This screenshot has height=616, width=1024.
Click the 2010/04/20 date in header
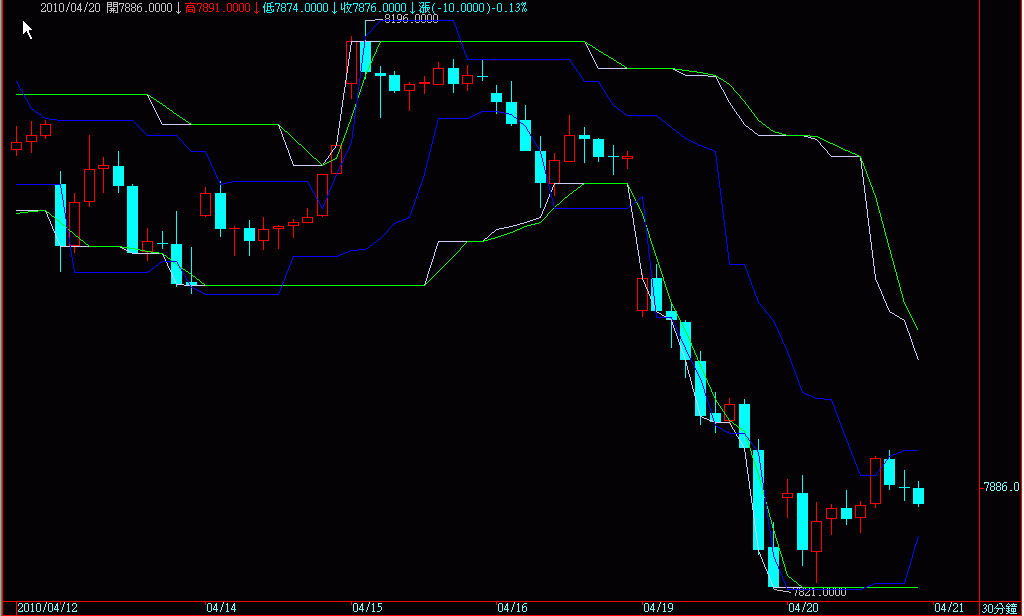70,8
